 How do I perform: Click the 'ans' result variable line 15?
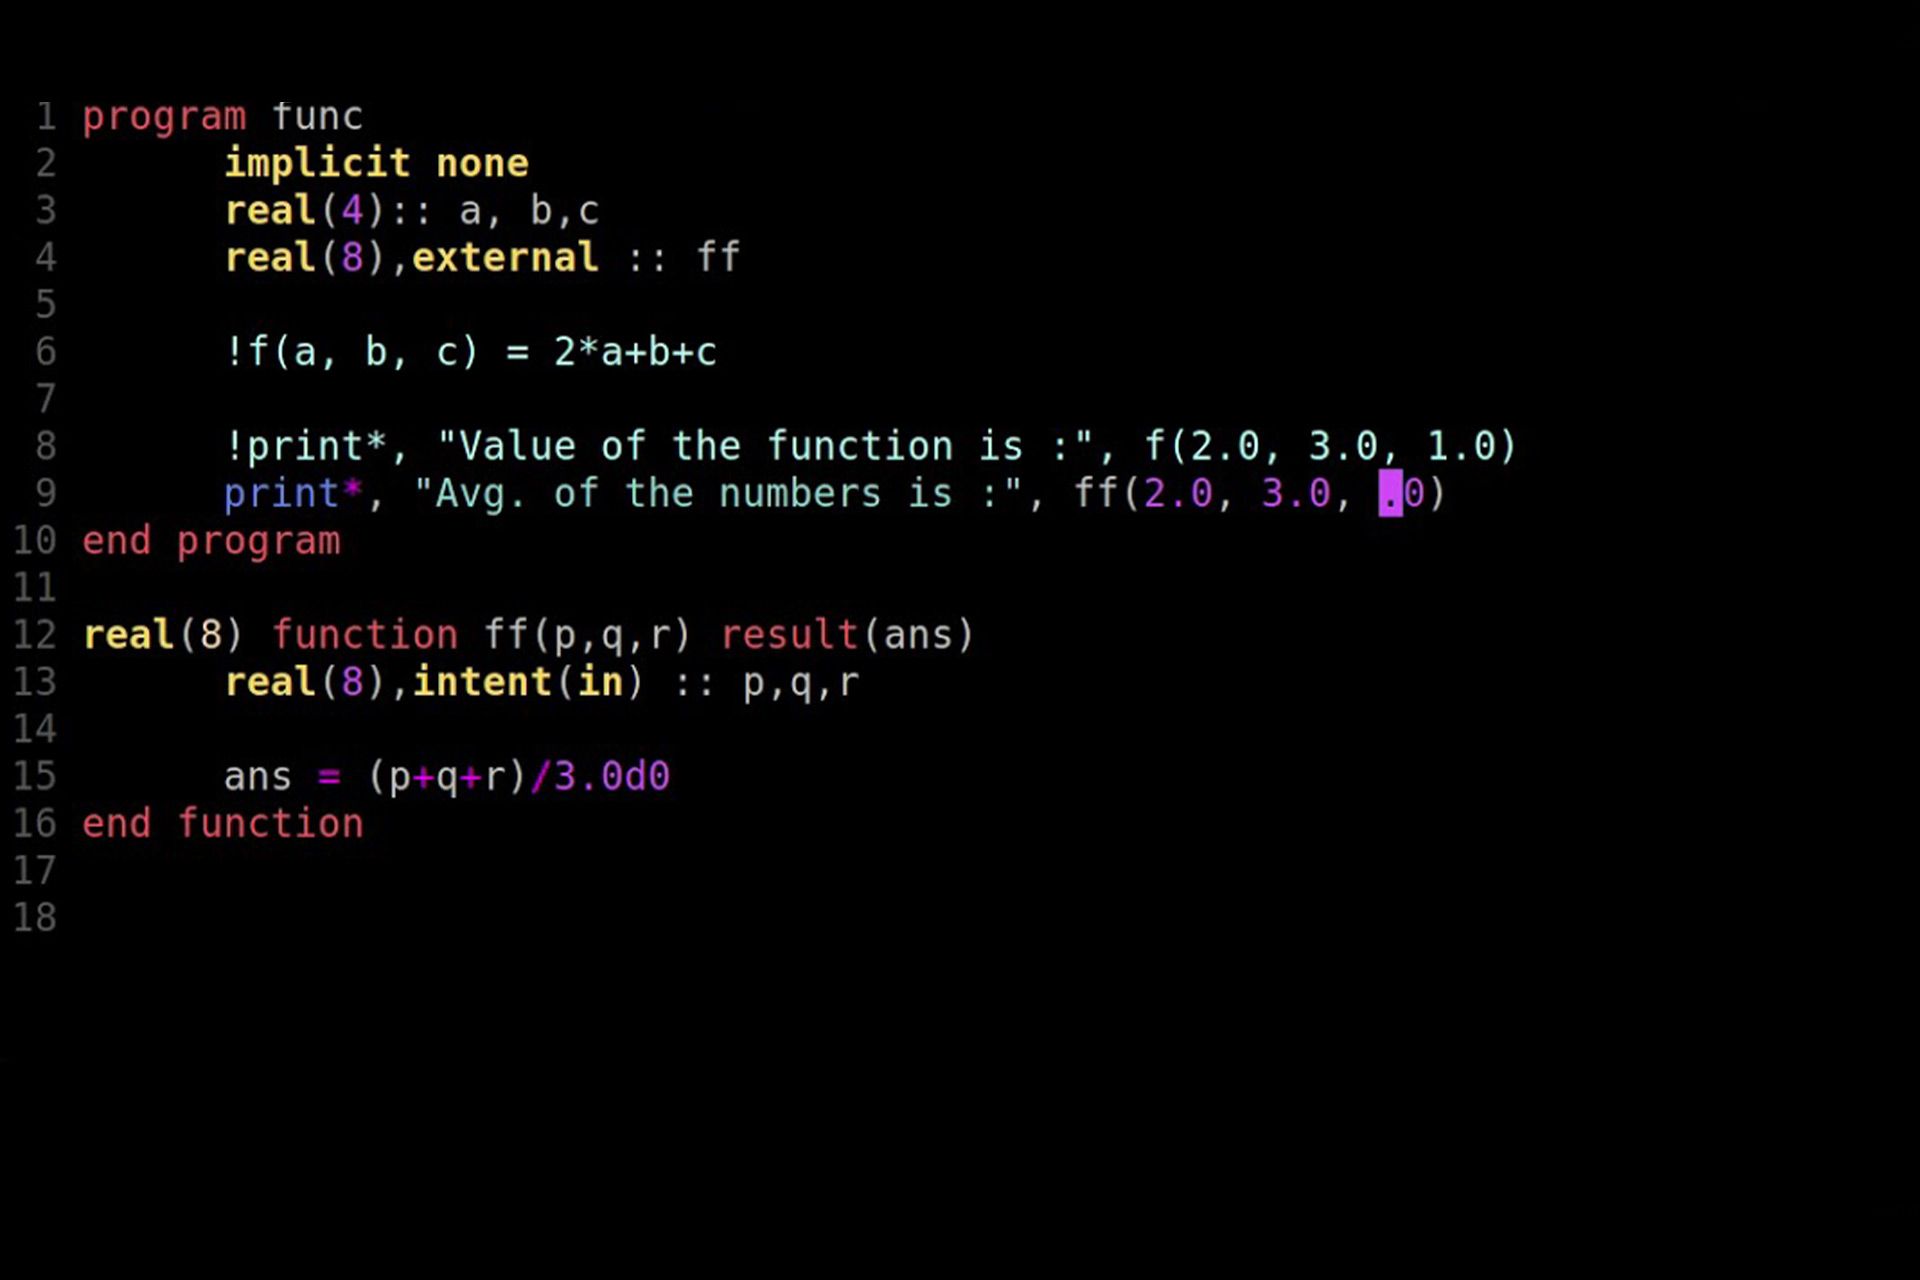[x=257, y=776]
